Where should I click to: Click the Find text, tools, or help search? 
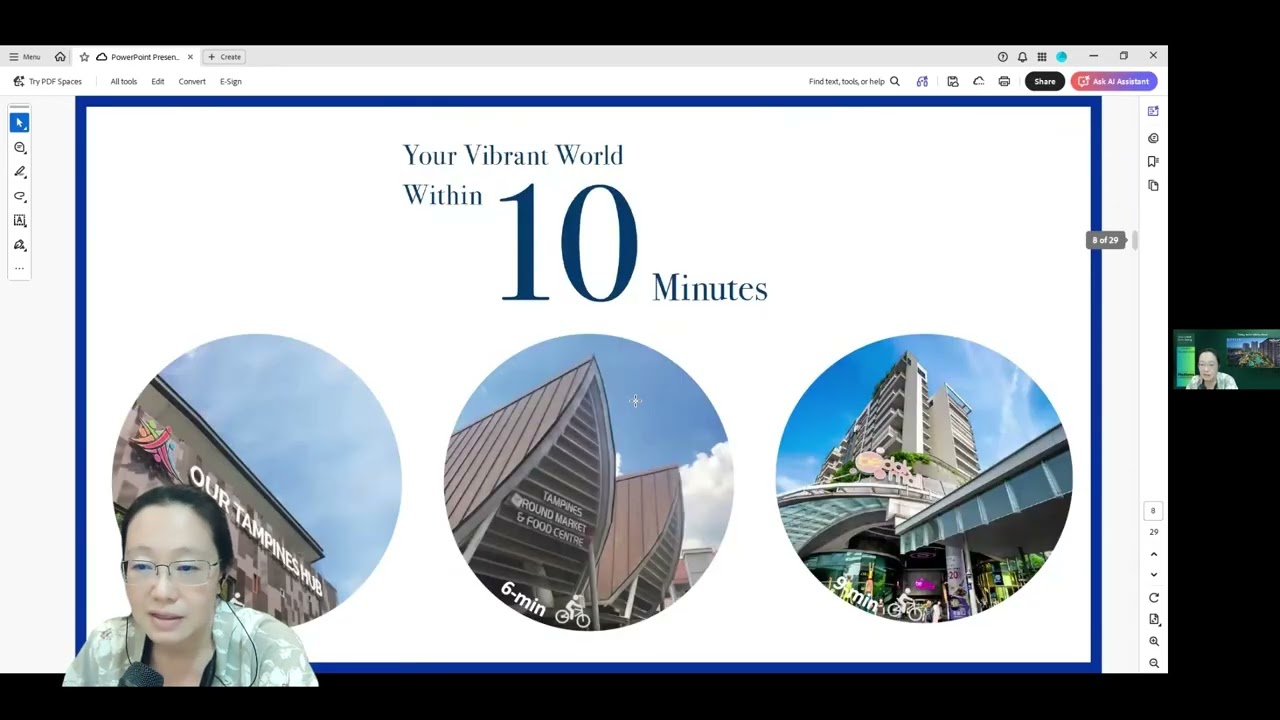(x=854, y=81)
